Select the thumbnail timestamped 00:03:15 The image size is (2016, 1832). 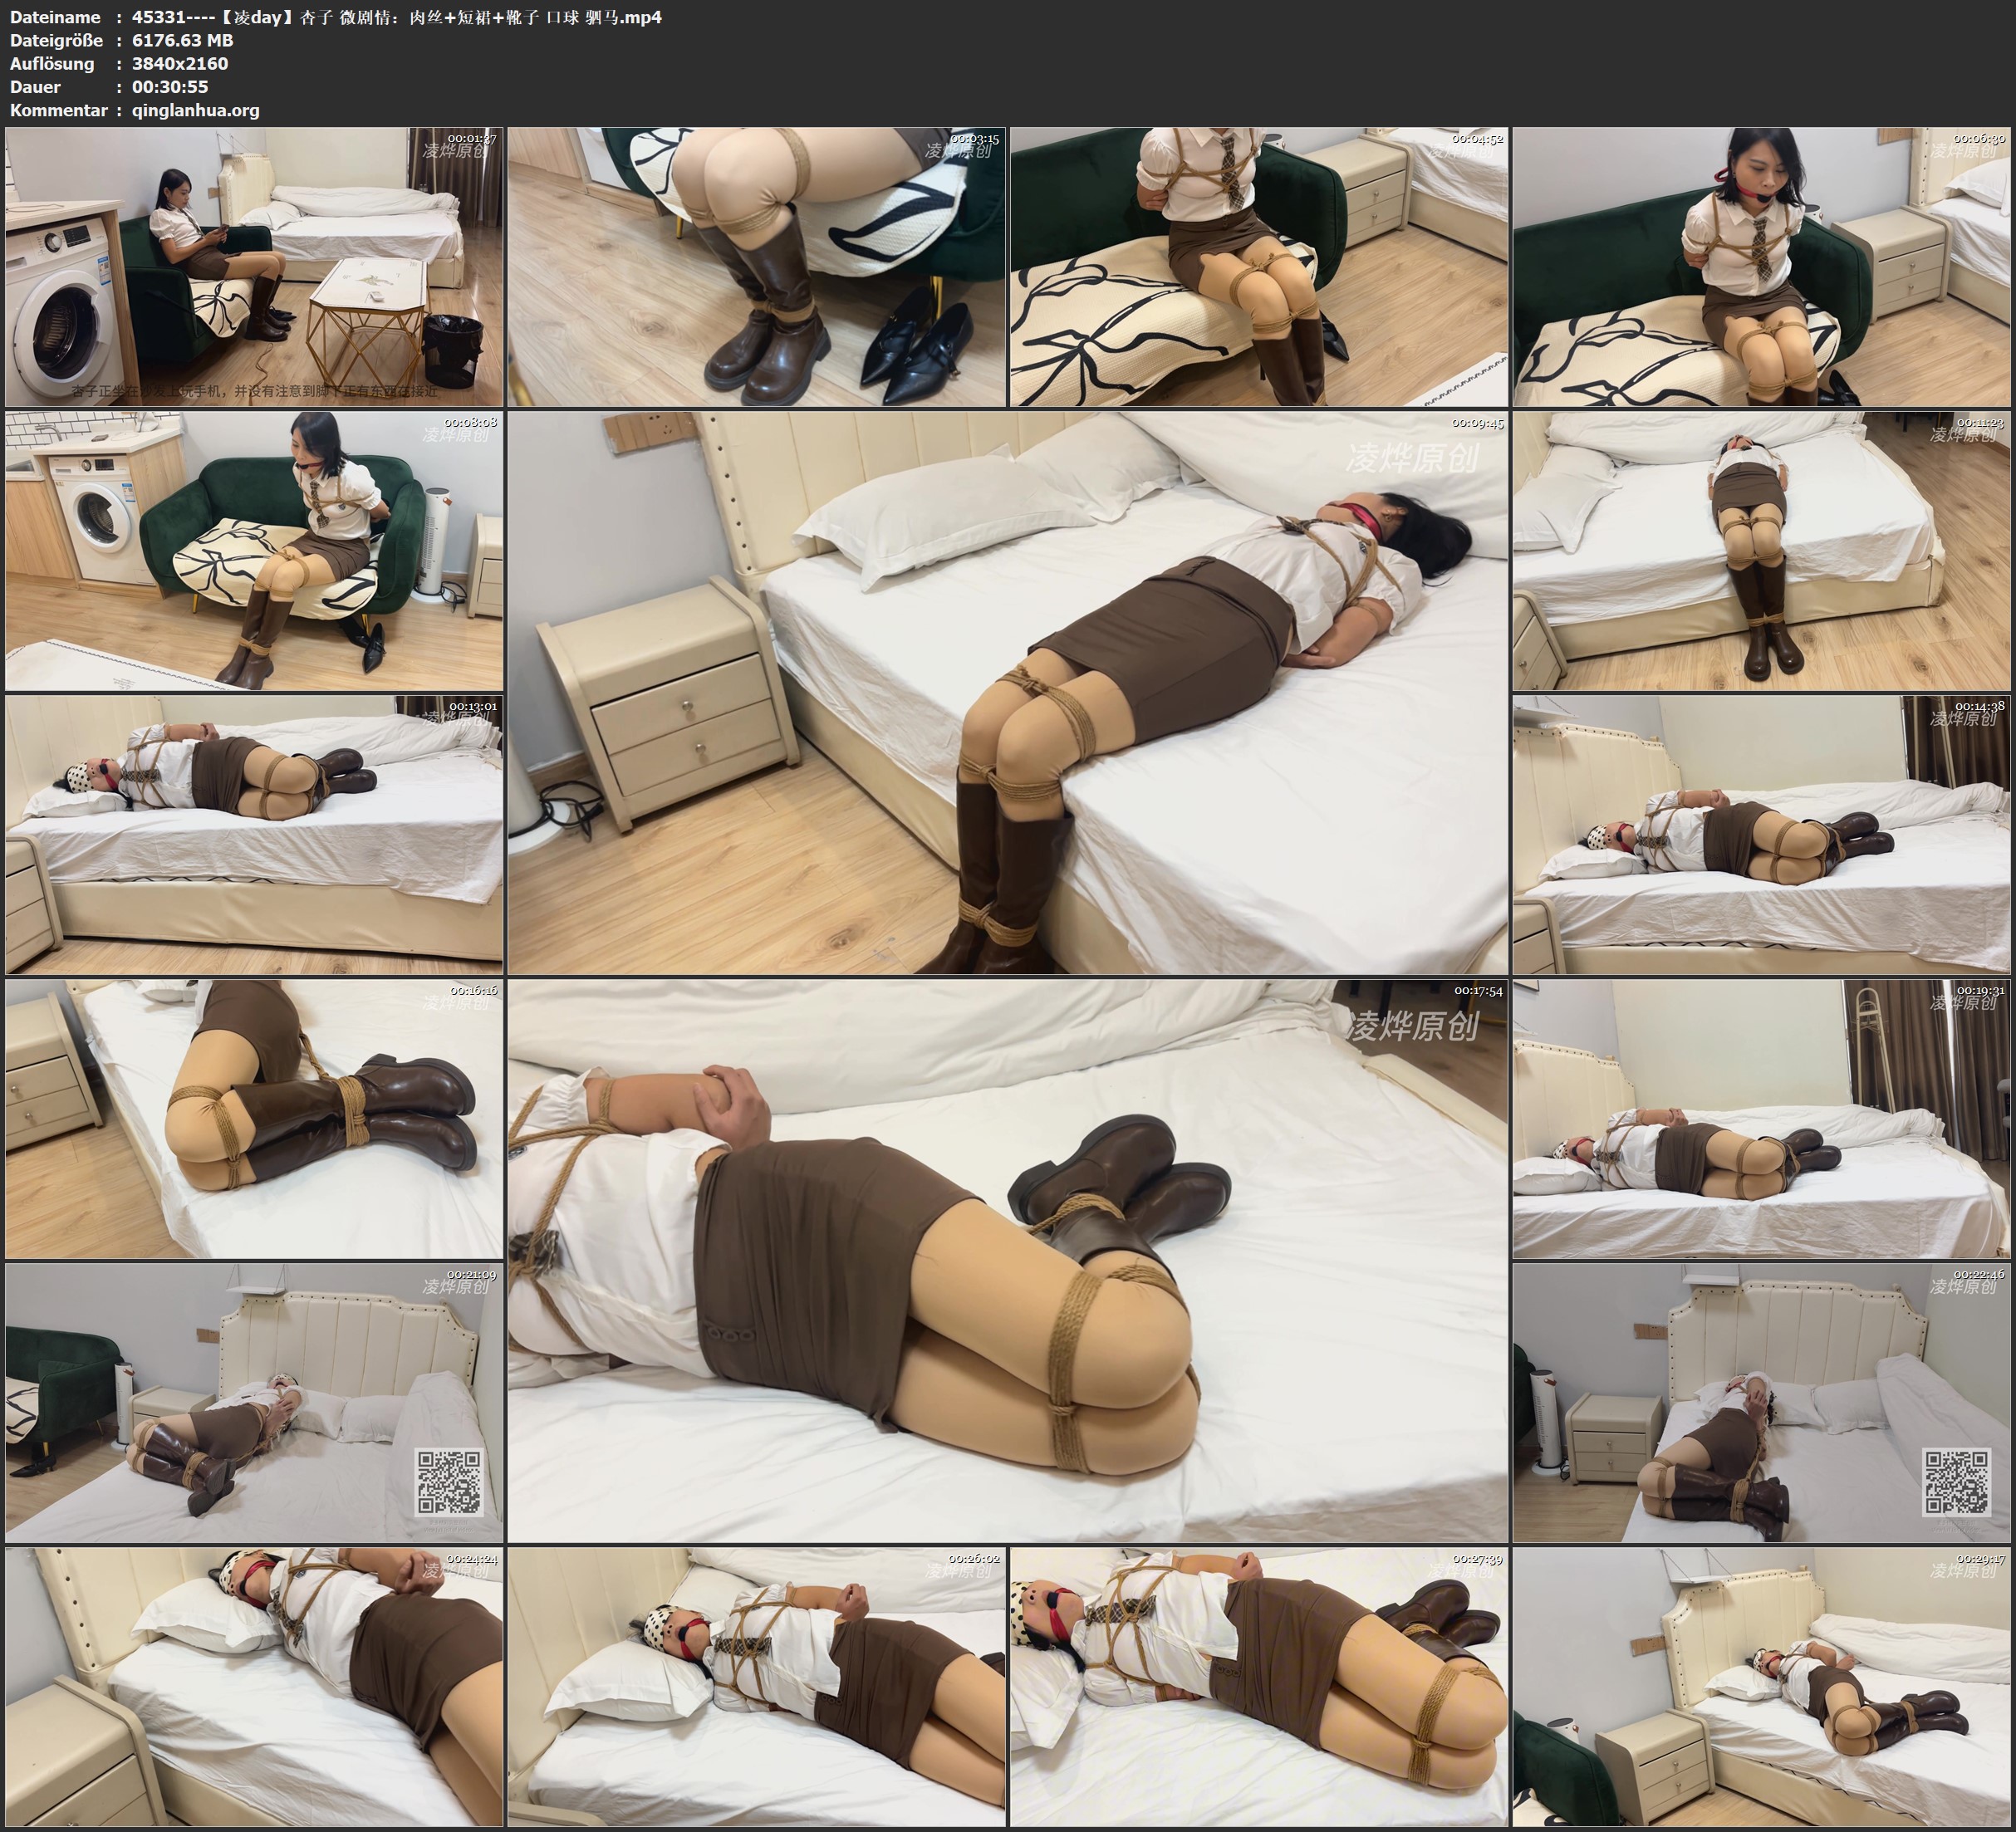click(757, 267)
